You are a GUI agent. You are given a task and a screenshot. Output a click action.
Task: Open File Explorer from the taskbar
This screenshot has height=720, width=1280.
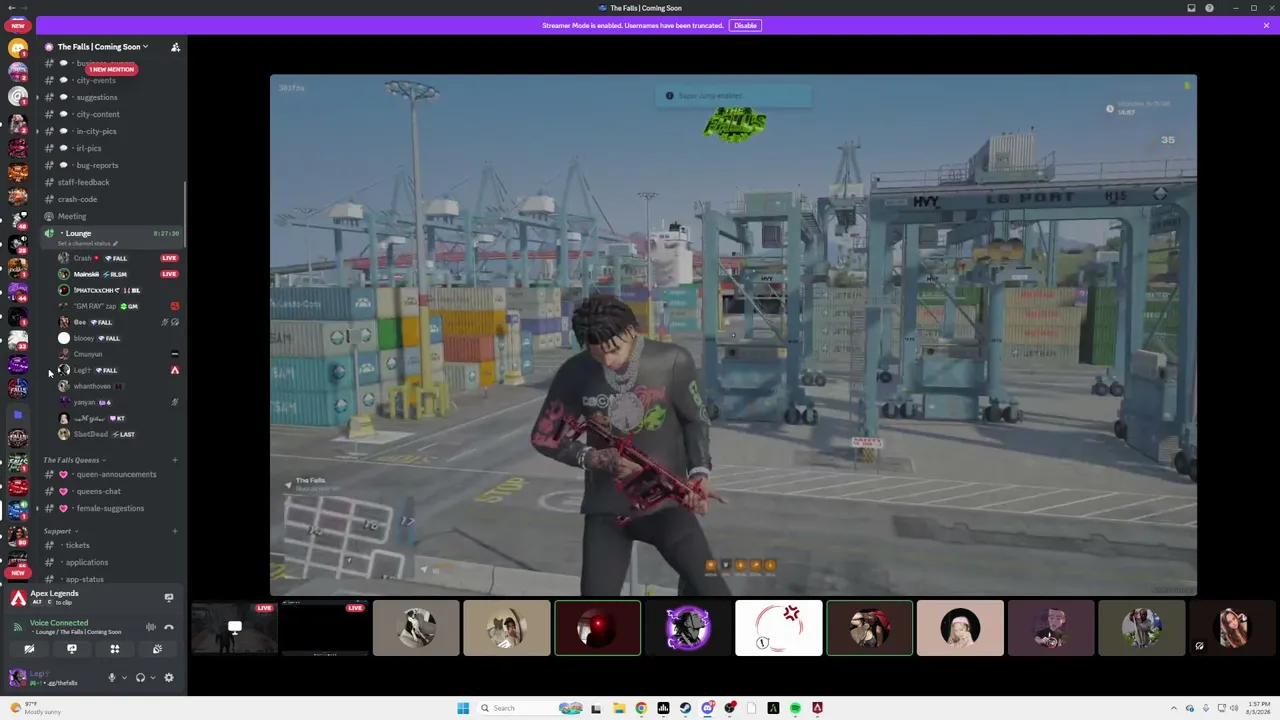[619, 708]
